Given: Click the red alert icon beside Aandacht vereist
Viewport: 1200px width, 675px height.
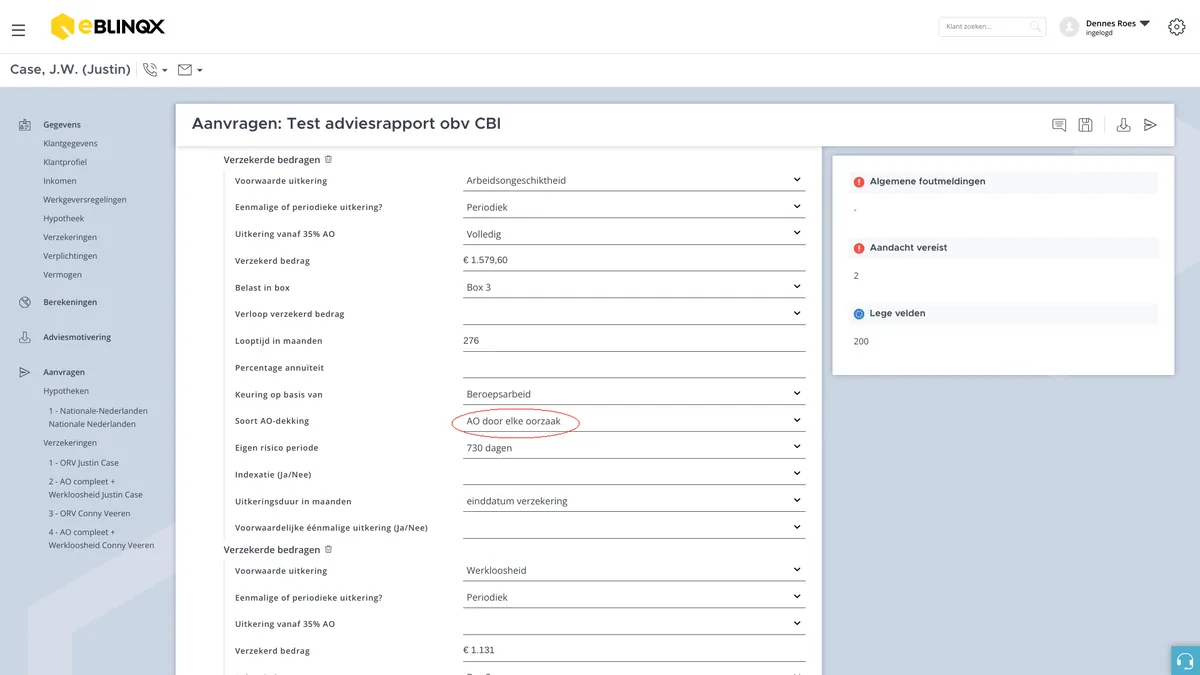Looking at the screenshot, I should [858, 248].
